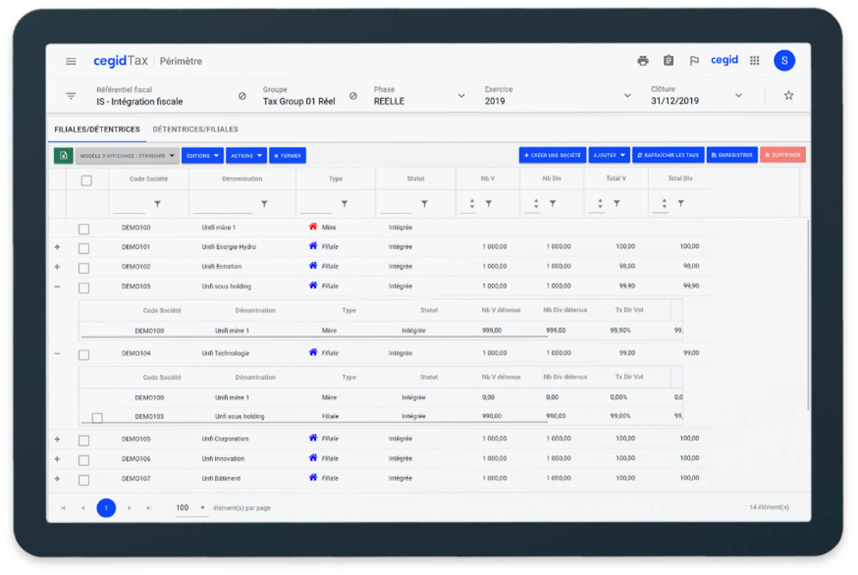
Task: Click the flag icon in header
Action: point(694,61)
